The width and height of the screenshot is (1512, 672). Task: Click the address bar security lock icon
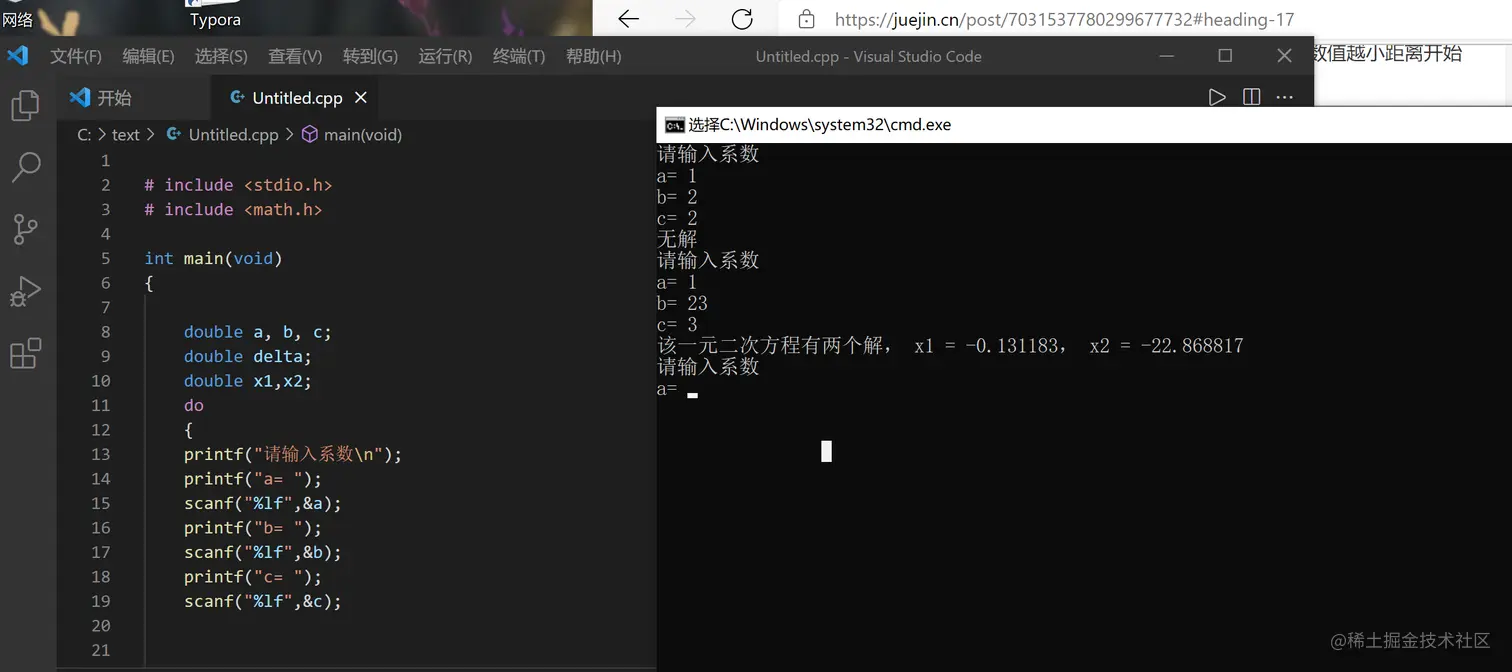[x=806, y=19]
